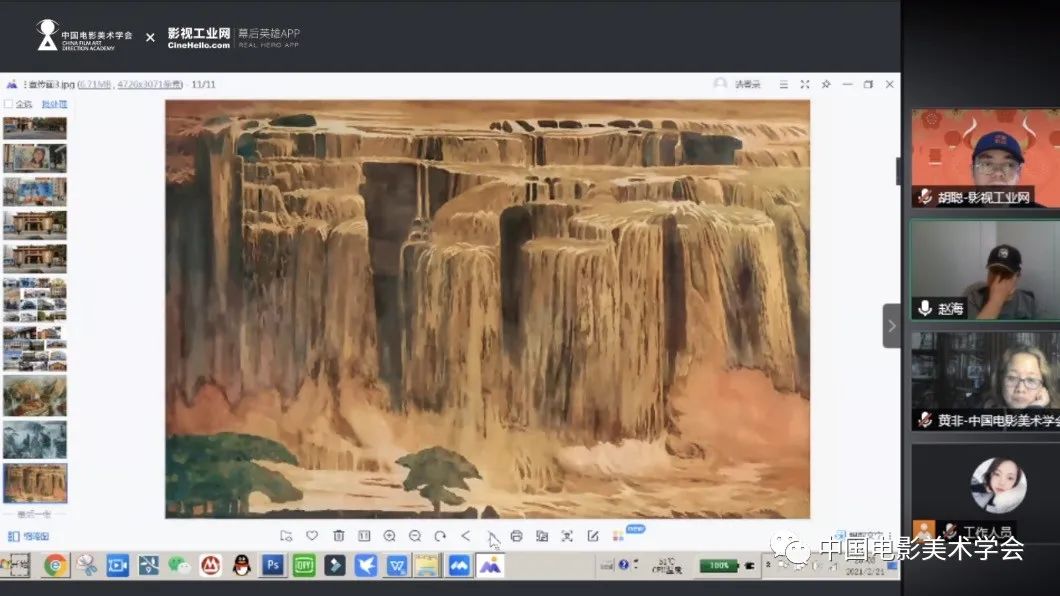Select the last waterfall painting thumbnail
The image size is (1060, 596).
(x=35, y=482)
